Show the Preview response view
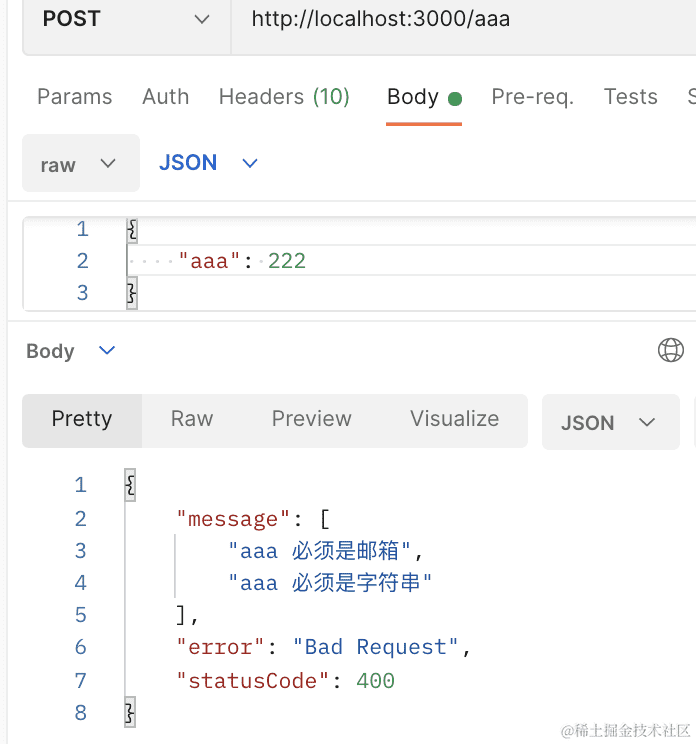This screenshot has width=696, height=744. [x=311, y=419]
